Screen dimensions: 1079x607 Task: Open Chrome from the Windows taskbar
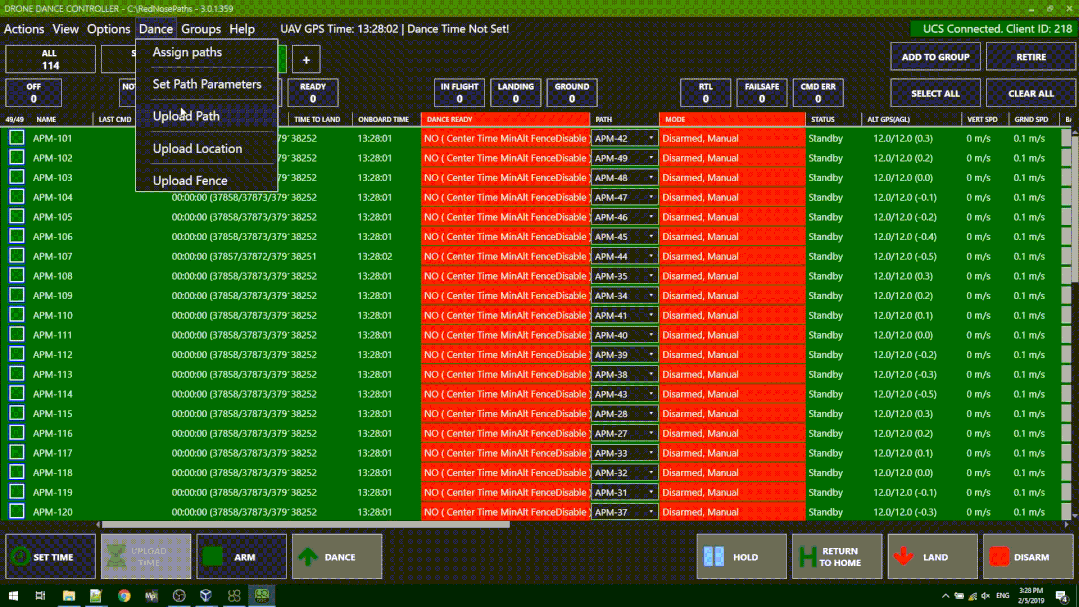click(124, 596)
